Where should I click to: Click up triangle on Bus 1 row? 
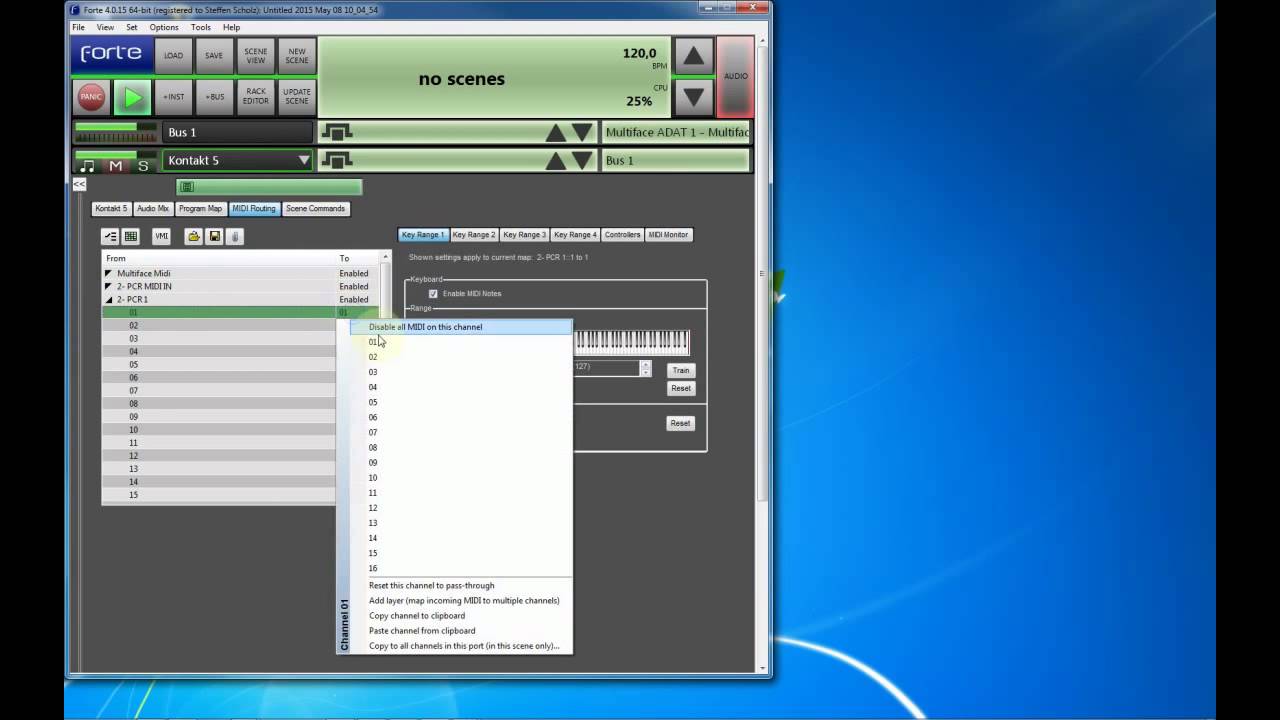coord(556,133)
